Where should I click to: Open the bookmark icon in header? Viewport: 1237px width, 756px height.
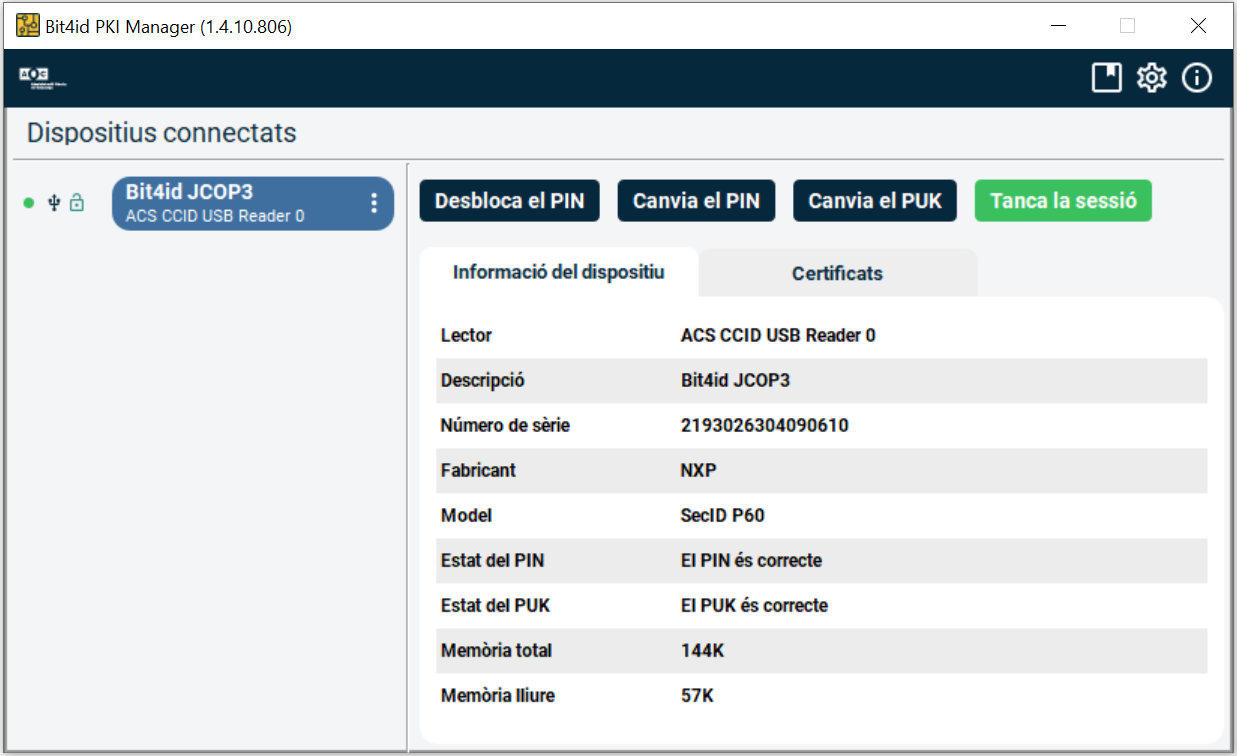tap(1106, 78)
